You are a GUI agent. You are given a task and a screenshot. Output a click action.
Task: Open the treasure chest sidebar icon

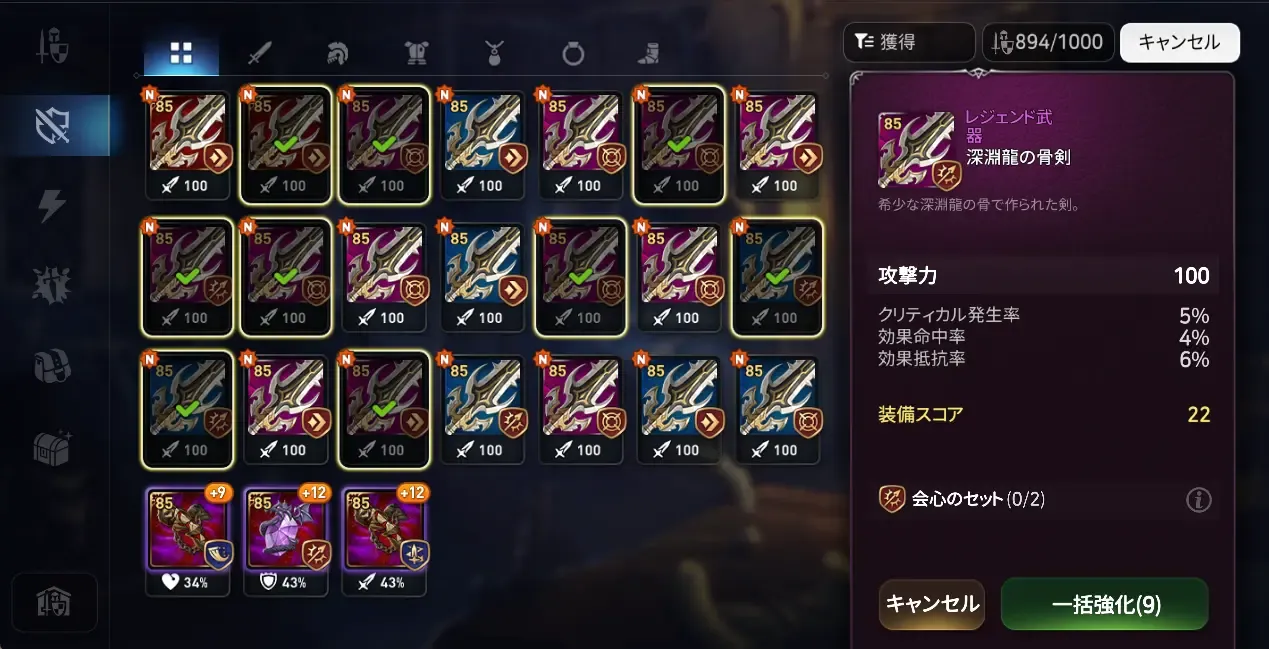(x=53, y=446)
